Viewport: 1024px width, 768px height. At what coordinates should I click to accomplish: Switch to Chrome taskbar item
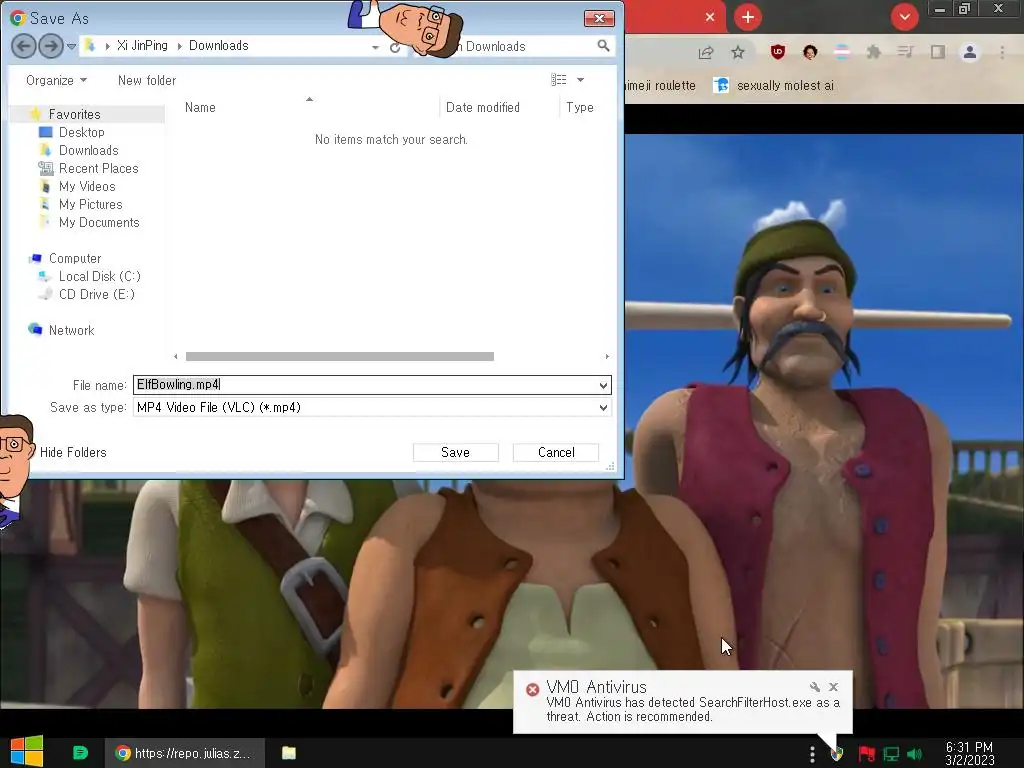pos(185,753)
